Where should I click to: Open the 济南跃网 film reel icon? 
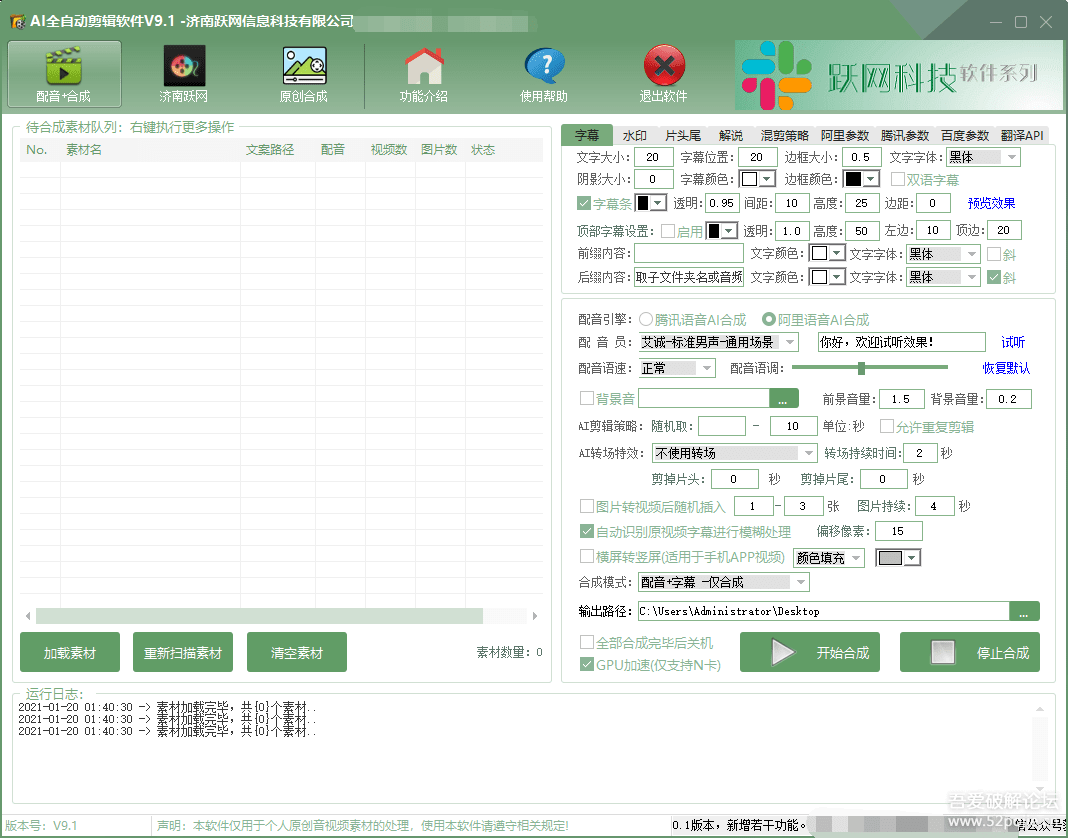pos(184,74)
